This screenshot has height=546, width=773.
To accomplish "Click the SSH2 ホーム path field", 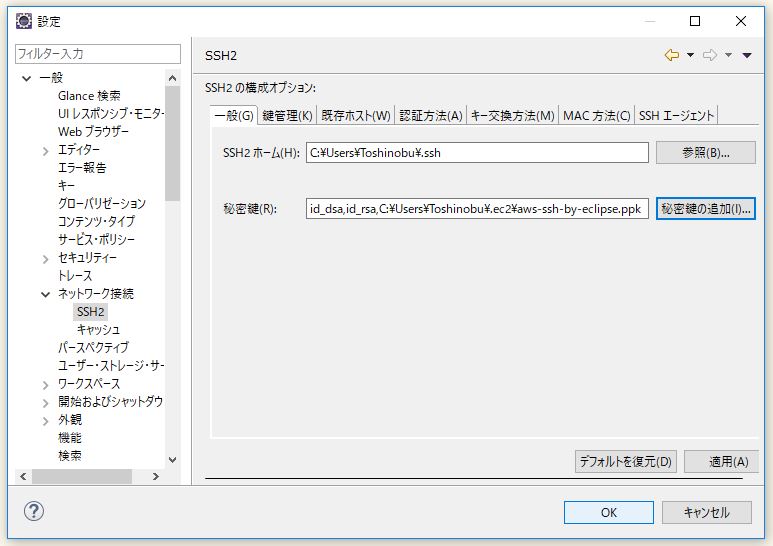I will (x=477, y=153).
